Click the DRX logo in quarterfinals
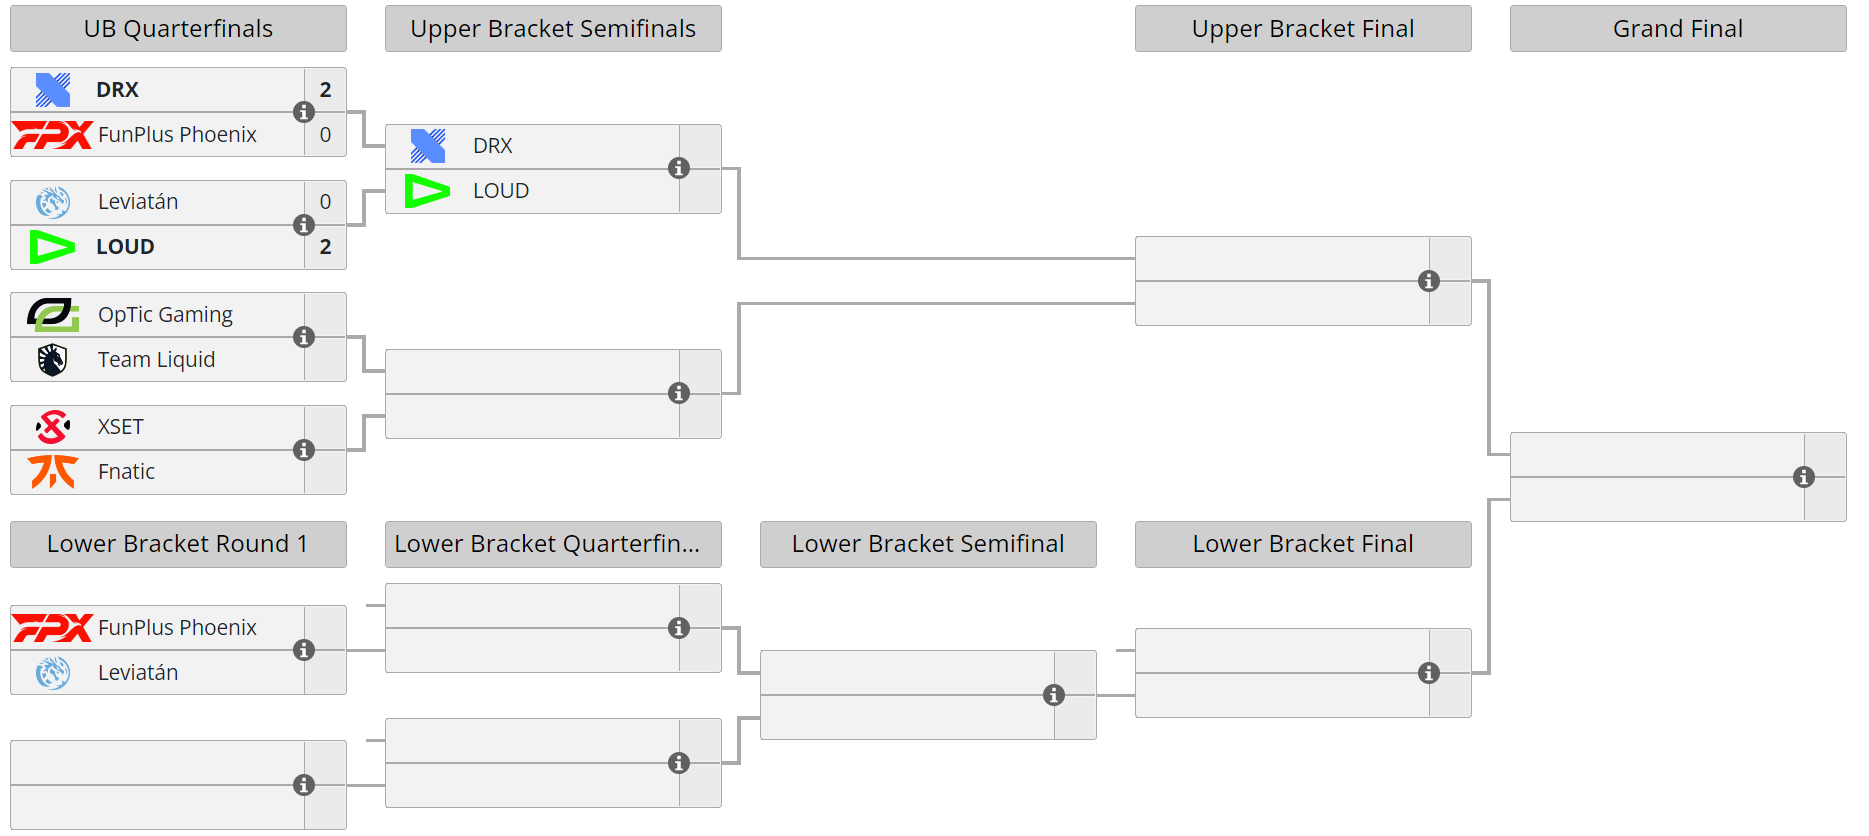Screen dimensions: 1869x836 [53, 90]
